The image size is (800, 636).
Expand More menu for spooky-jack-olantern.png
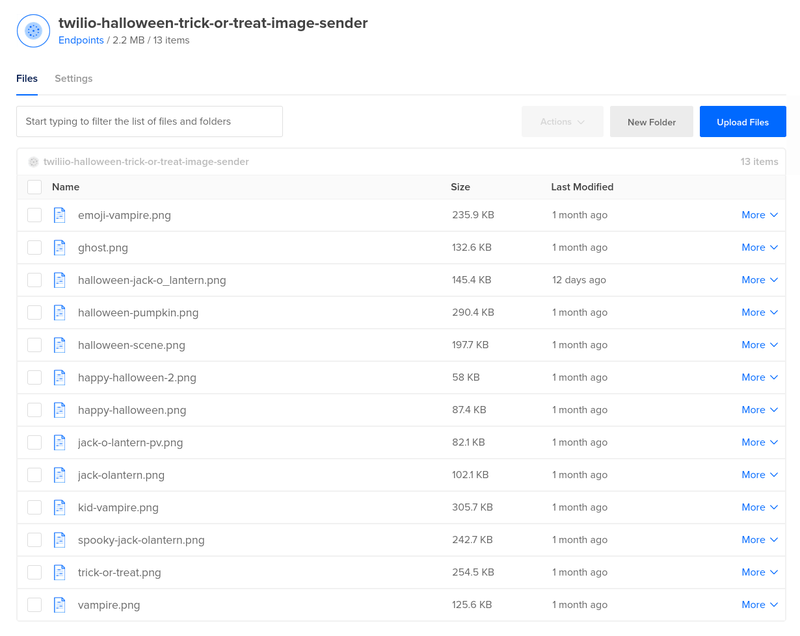(759, 540)
